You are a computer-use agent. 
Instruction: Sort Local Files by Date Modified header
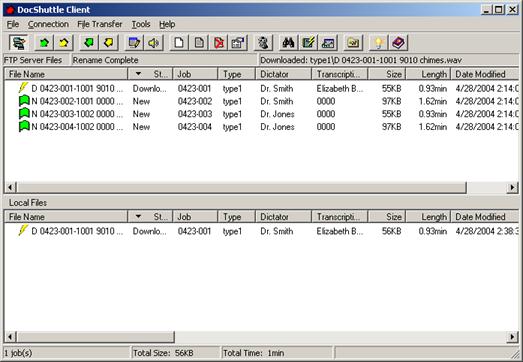485,217
